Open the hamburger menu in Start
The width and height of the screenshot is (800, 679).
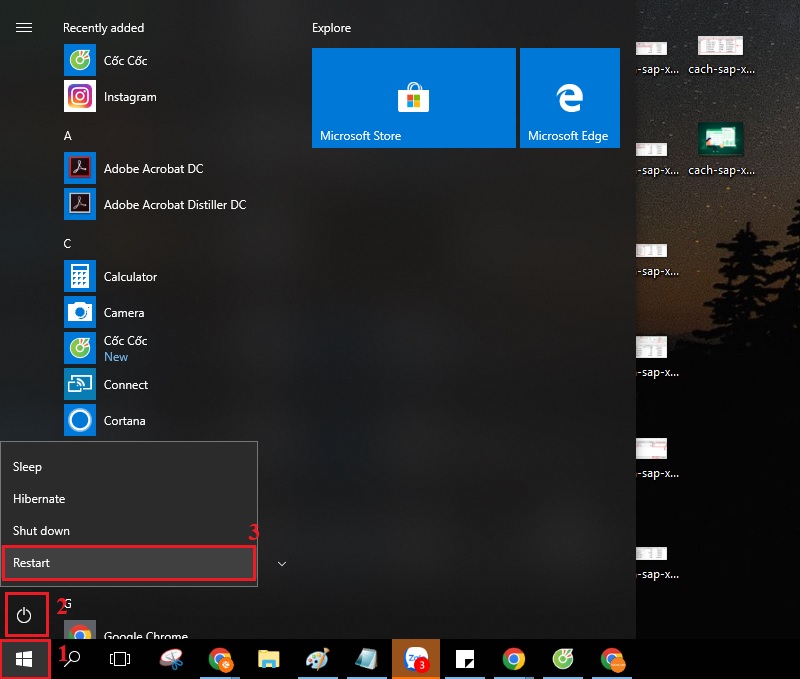pyautogui.click(x=24, y=28)
